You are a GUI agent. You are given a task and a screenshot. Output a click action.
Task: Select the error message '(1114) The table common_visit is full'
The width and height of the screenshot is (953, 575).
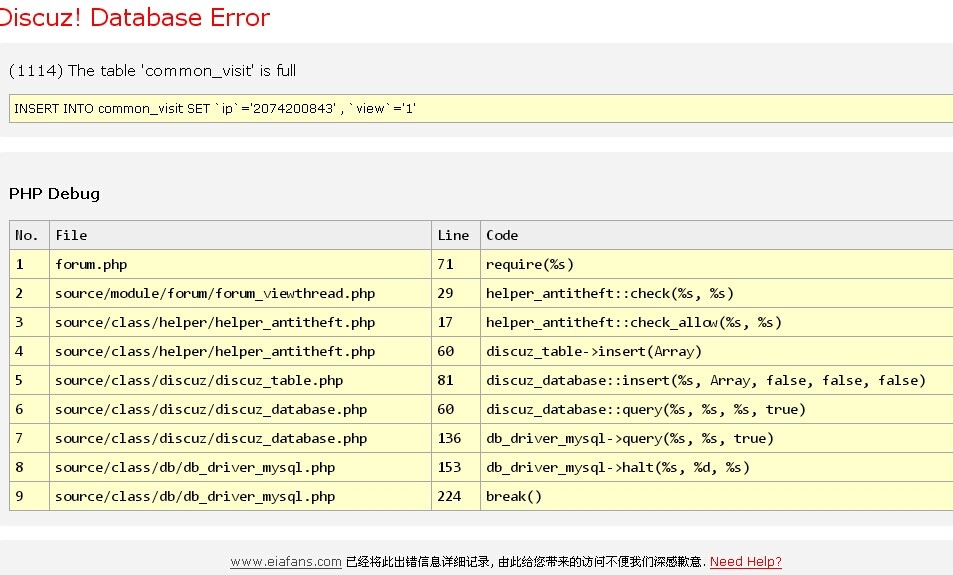pos(153,71)
